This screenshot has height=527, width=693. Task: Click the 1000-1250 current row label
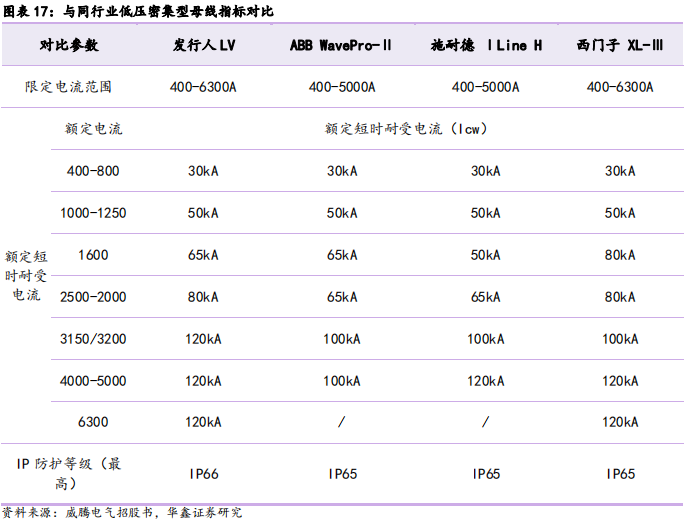coord(93,213)
